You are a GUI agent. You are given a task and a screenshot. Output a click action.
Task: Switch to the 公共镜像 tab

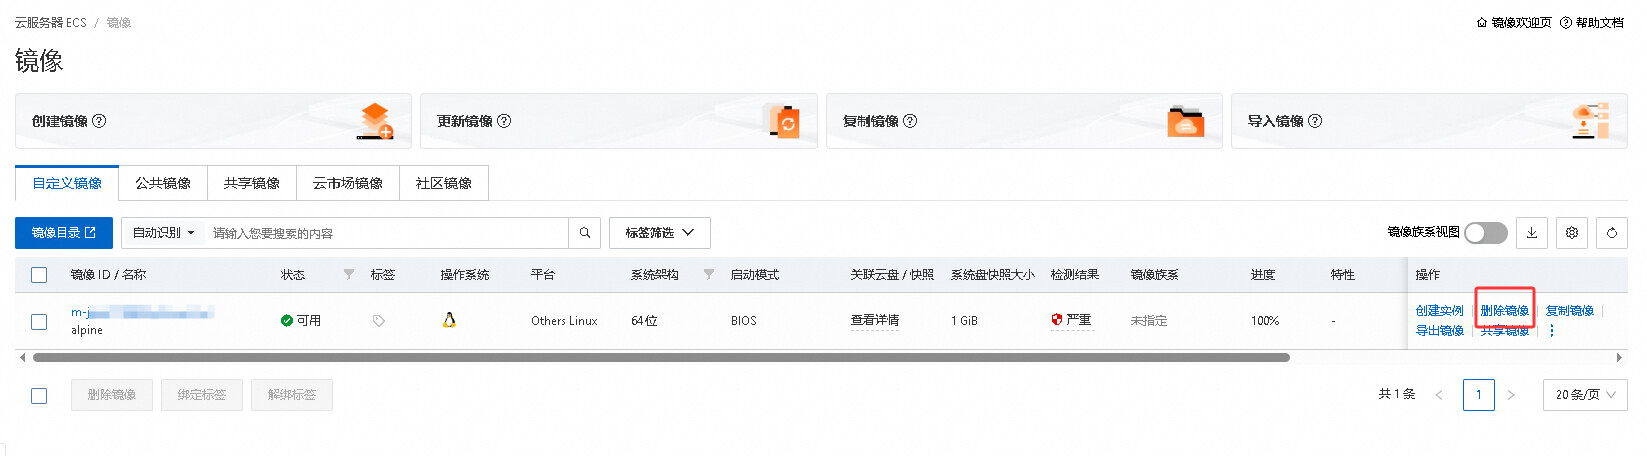tap(163, 183)
